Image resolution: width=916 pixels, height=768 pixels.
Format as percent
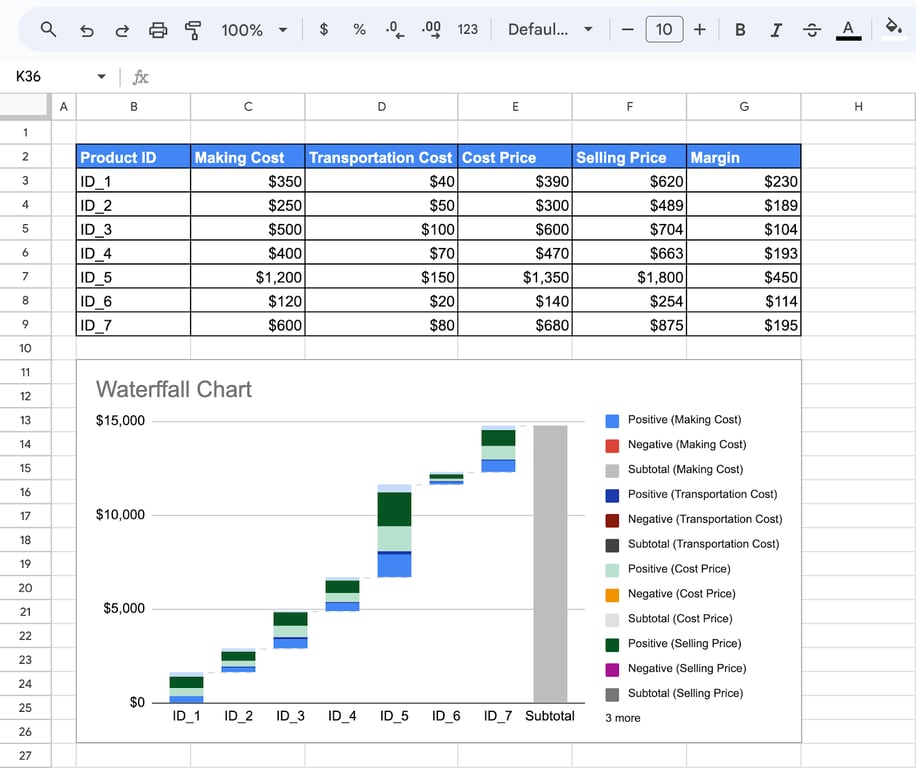click(359, 29)
